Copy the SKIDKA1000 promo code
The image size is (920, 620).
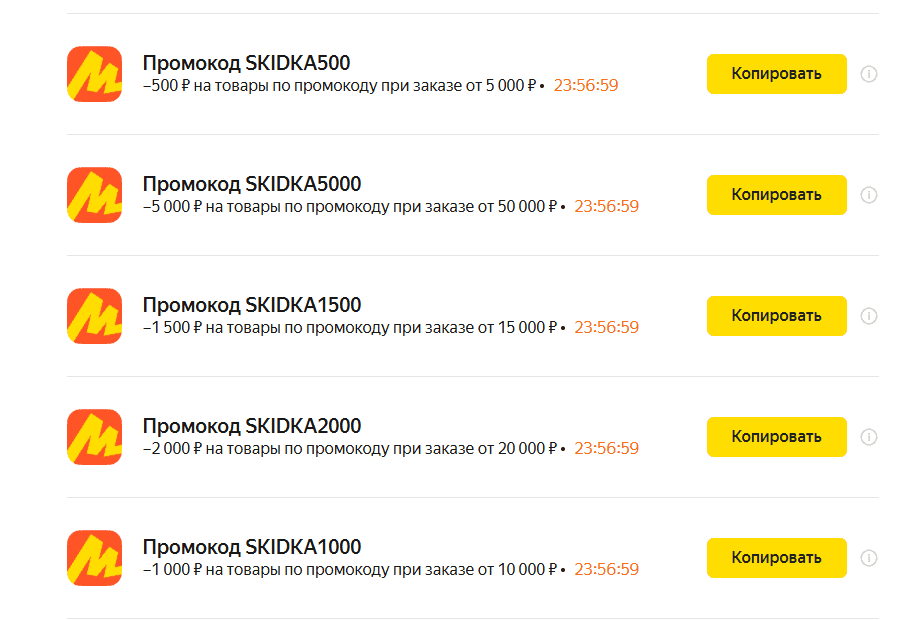point(776,558)
